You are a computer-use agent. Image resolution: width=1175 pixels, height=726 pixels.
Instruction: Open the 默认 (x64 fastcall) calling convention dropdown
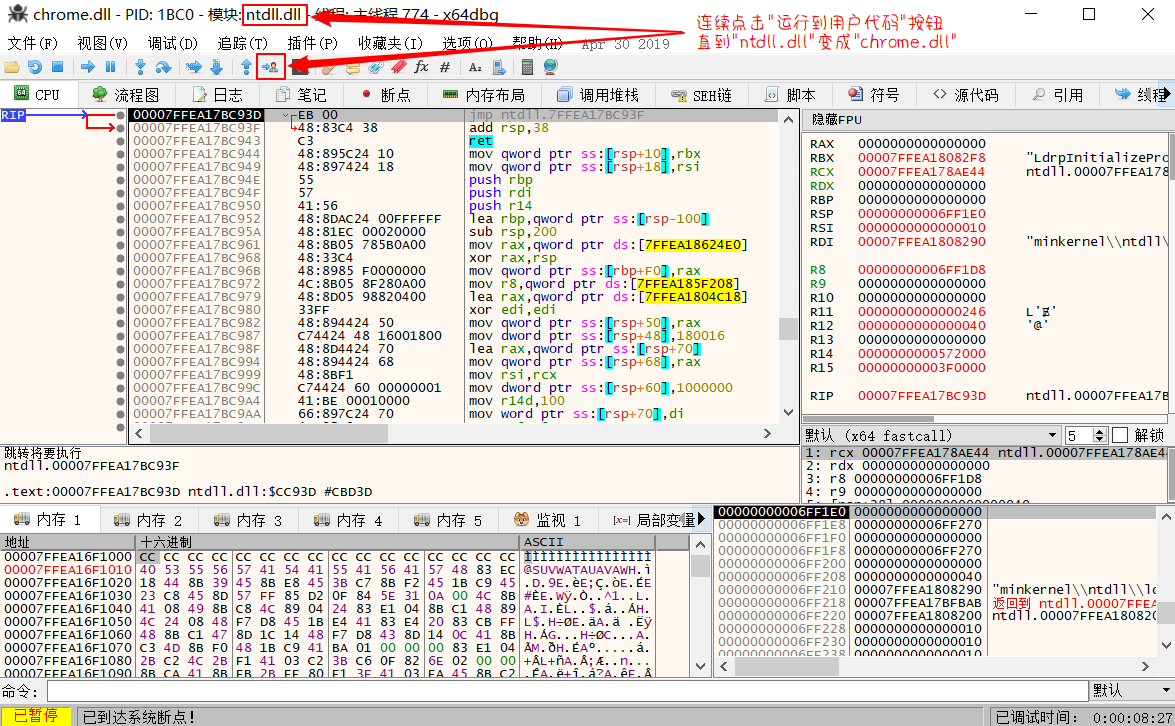(931, 435)
